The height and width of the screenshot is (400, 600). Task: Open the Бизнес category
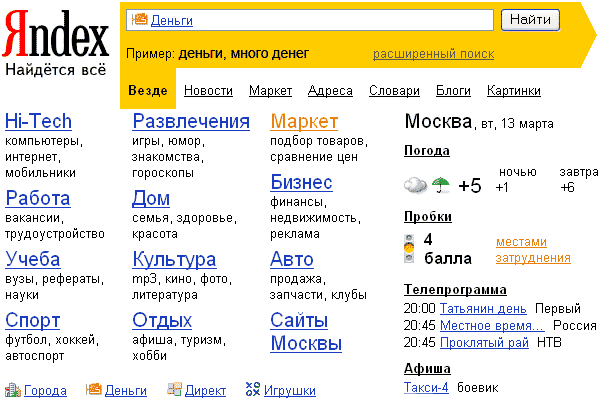click(302, 182)
